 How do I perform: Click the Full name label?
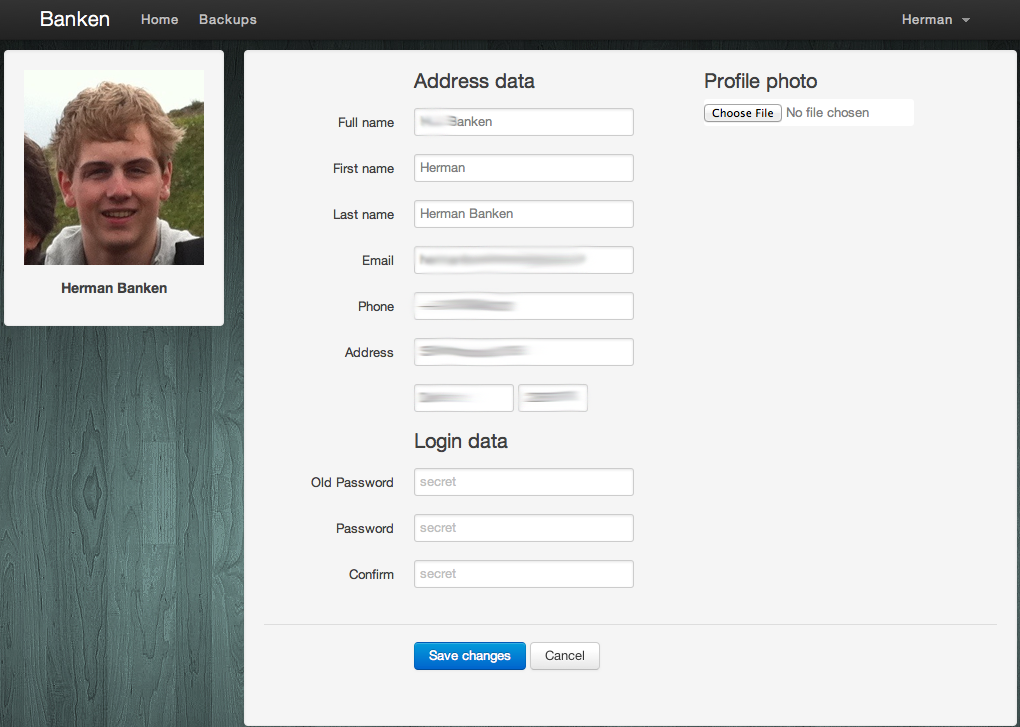pos(366,122)
